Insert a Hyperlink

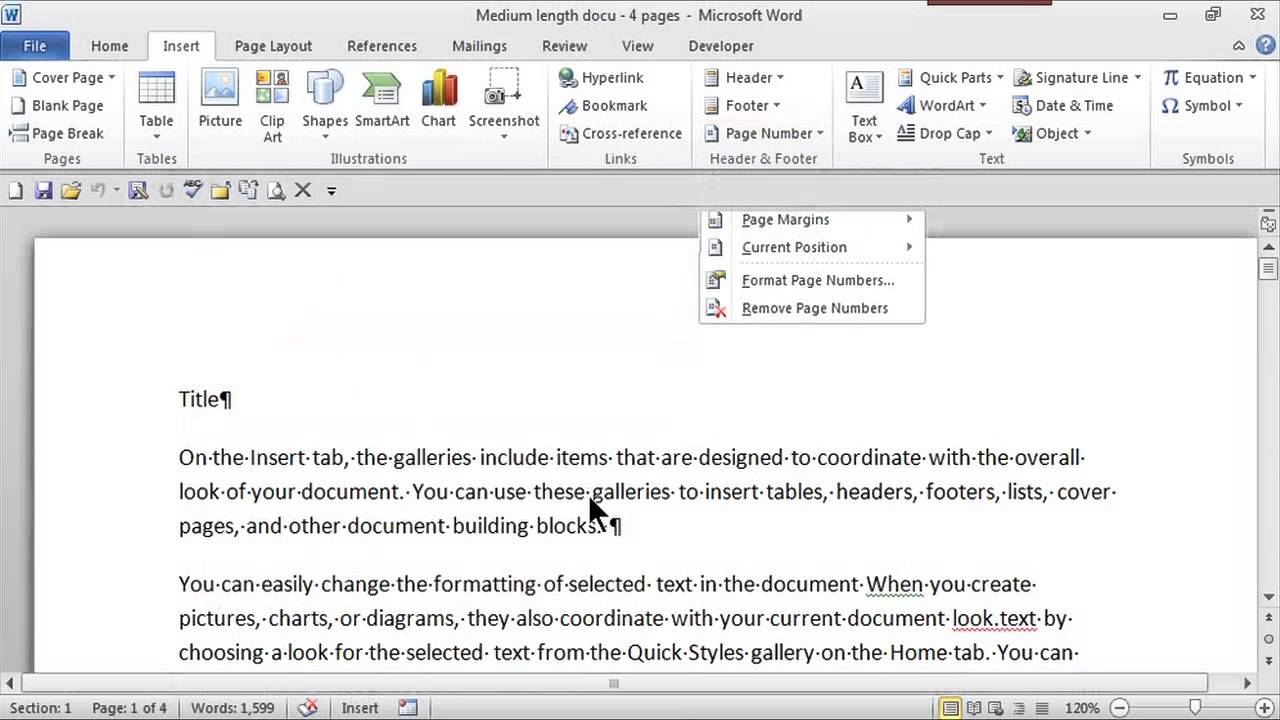point(601,77)
